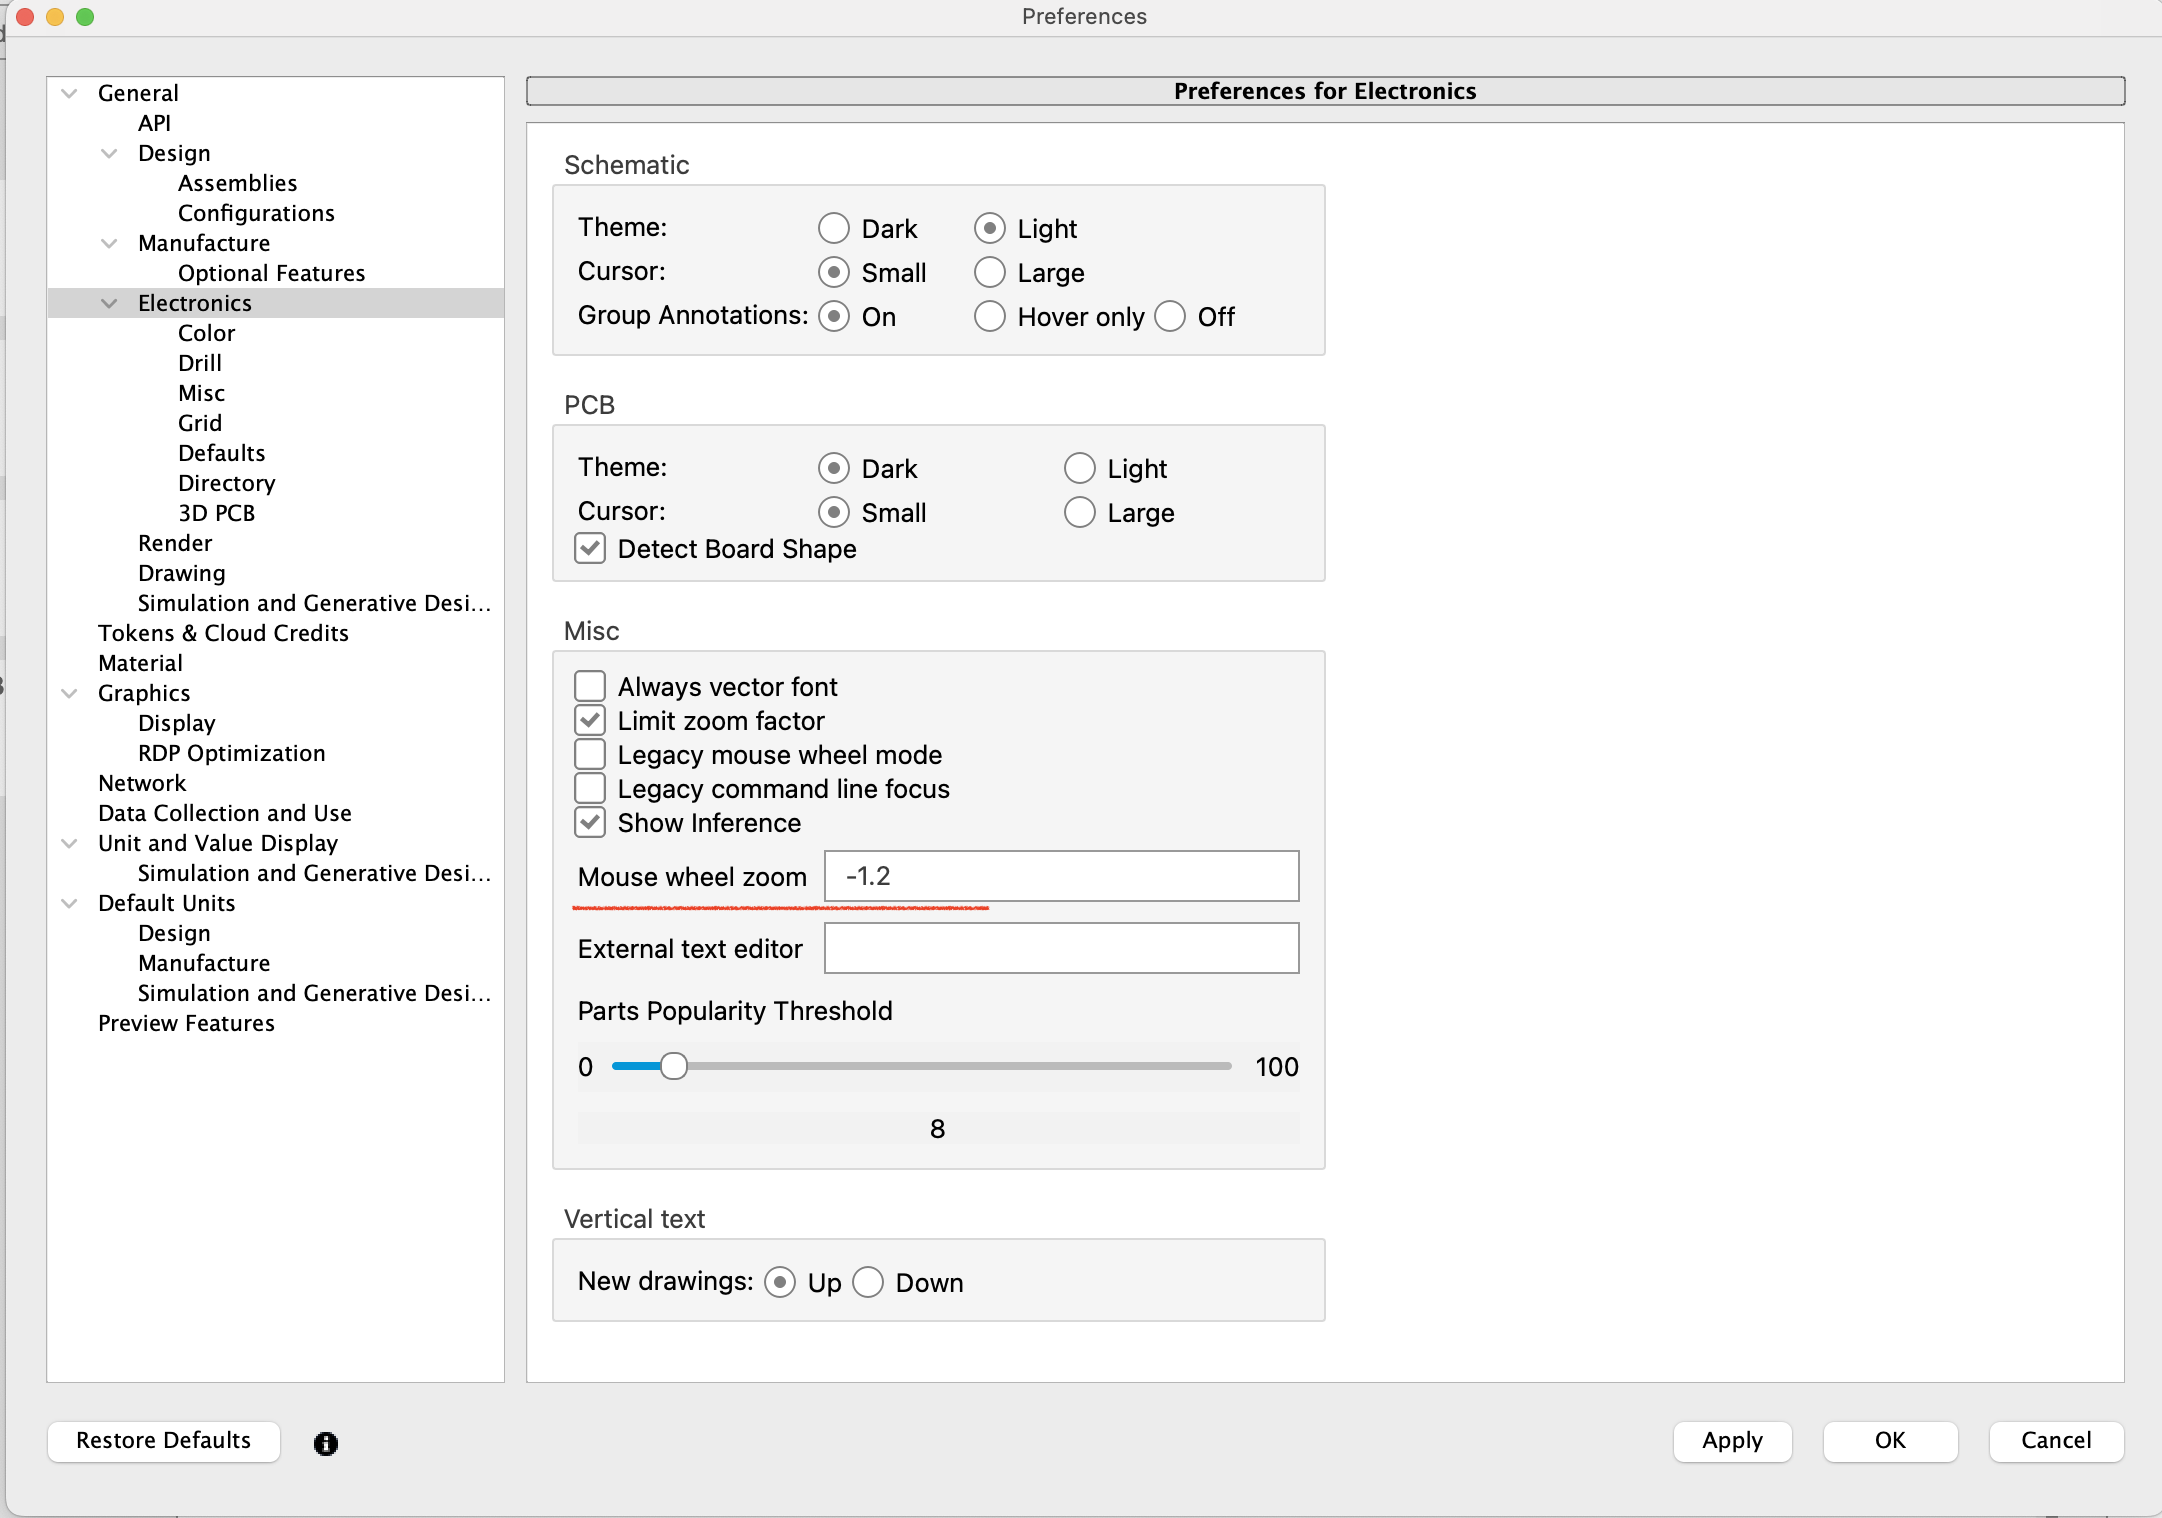Image resolution: width=2162 pixels, height=1518 pixels.
Task: Click the Mouse wheel zoom field
Action: [x=1061, y=876]
